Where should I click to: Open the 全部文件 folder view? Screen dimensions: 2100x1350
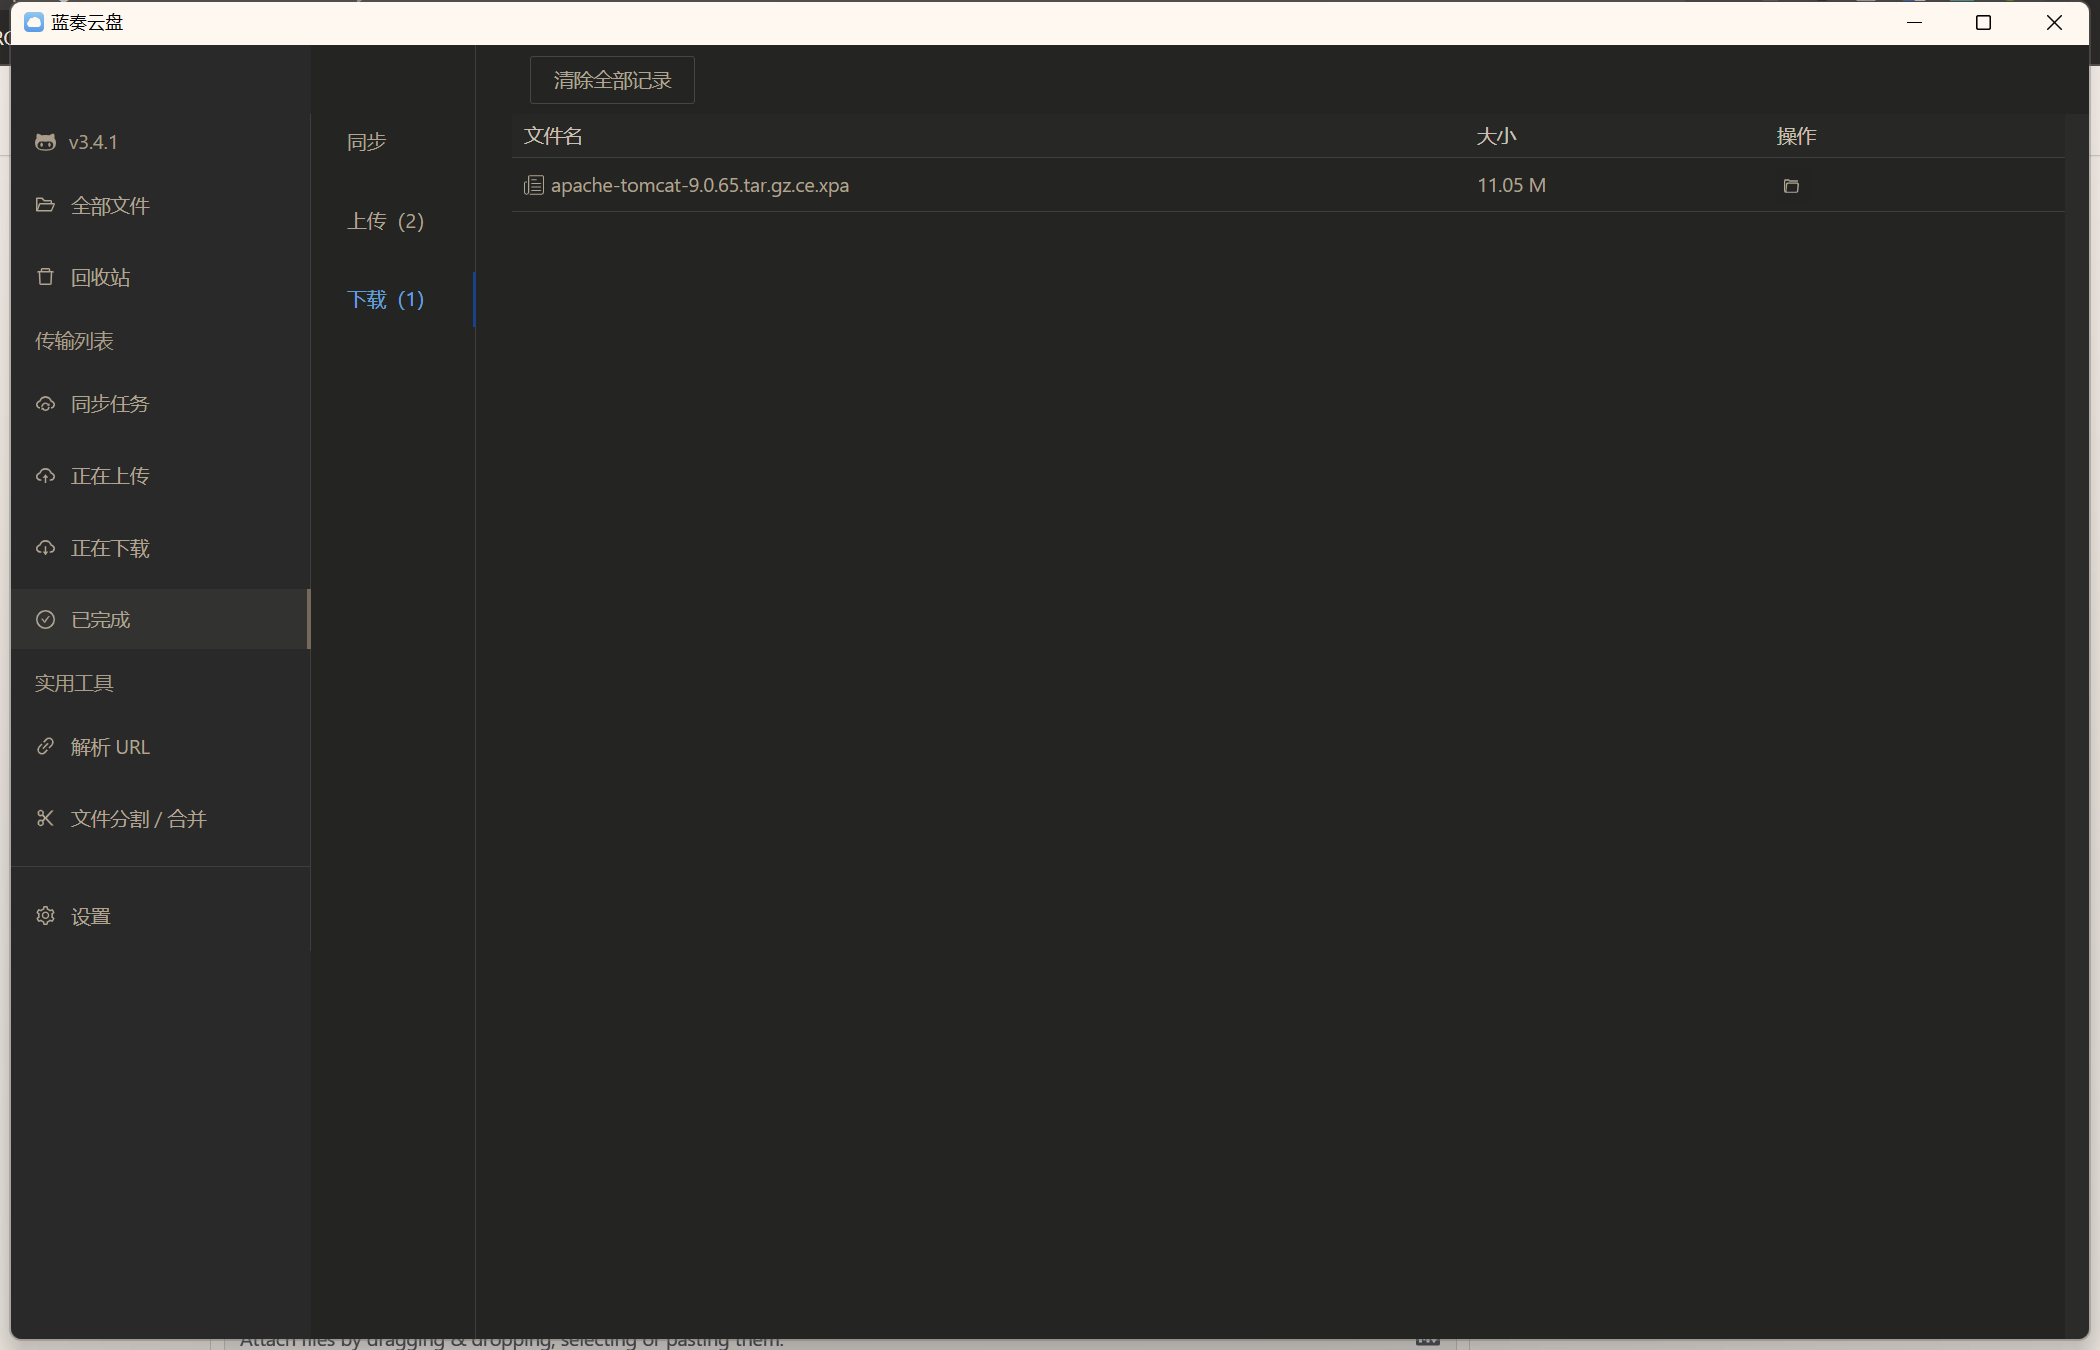(x=110, y=205)
